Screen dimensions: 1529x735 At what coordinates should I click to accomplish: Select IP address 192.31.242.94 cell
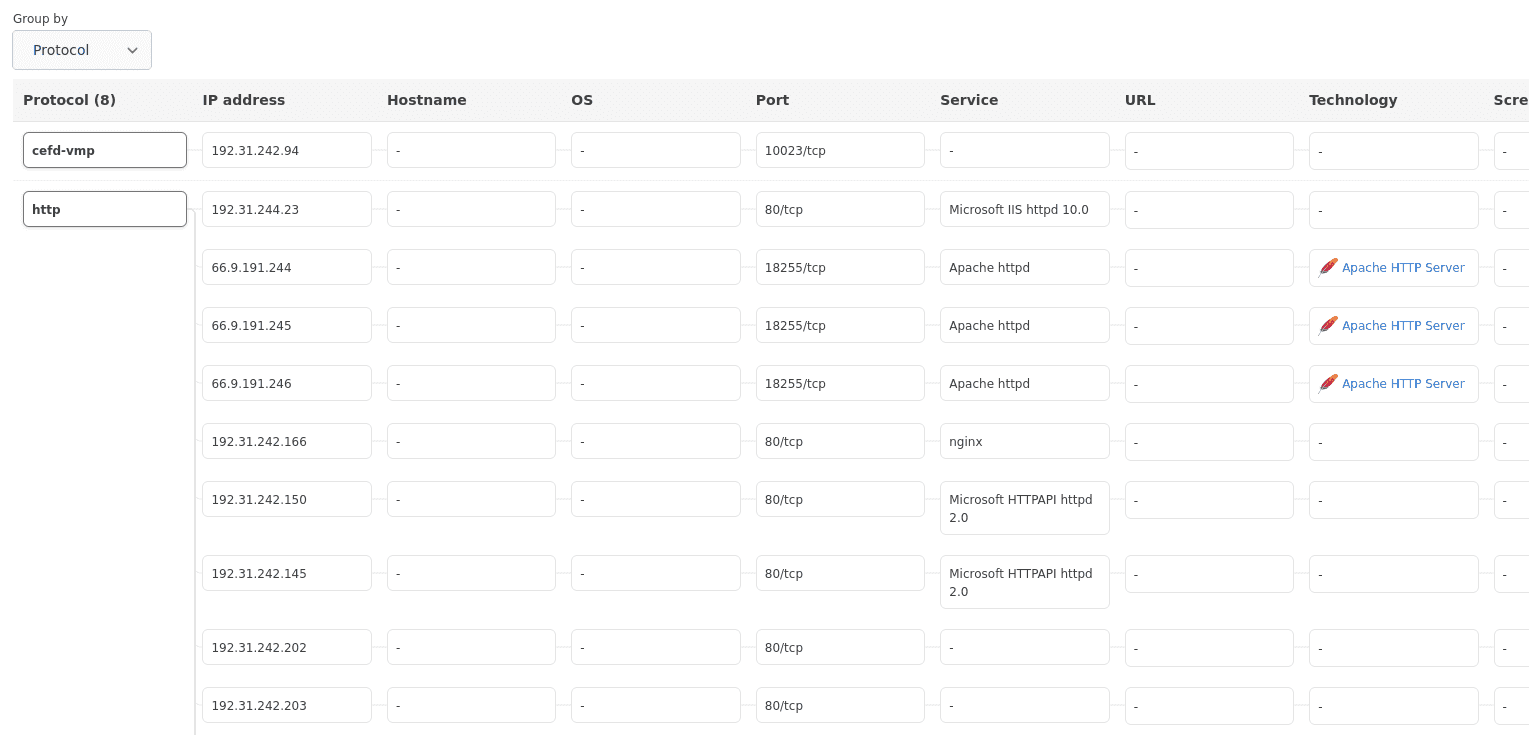(x=286, y=150)
